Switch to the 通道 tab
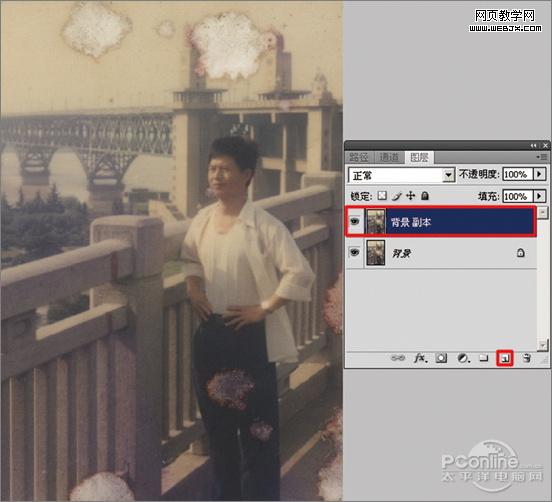552x502 pixels. pos(389,157)
